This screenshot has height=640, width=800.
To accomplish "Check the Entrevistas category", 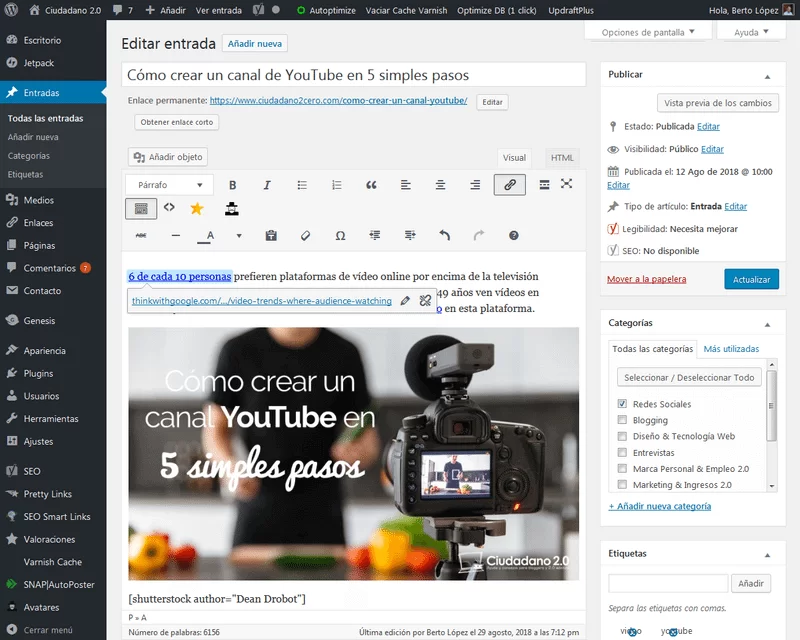I will click(x=622, y=452).
